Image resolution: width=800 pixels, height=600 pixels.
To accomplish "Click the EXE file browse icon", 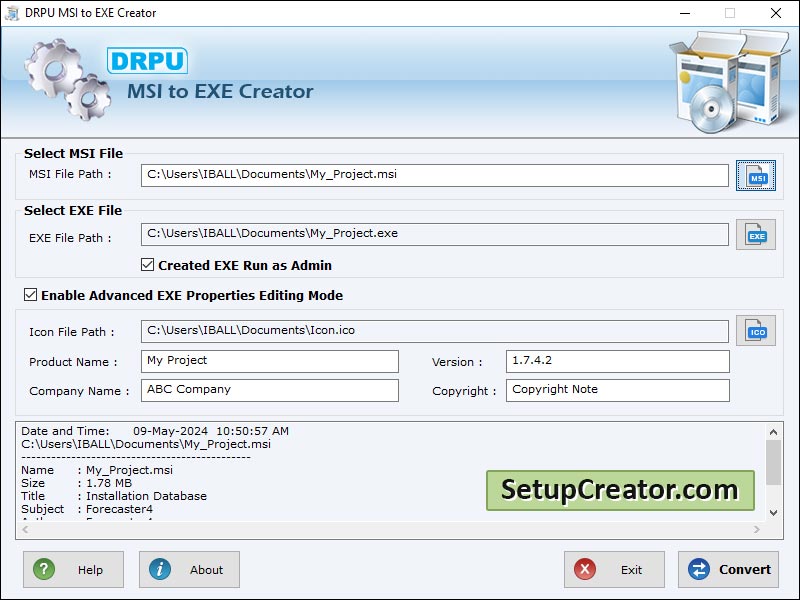I will click(756, 233).
